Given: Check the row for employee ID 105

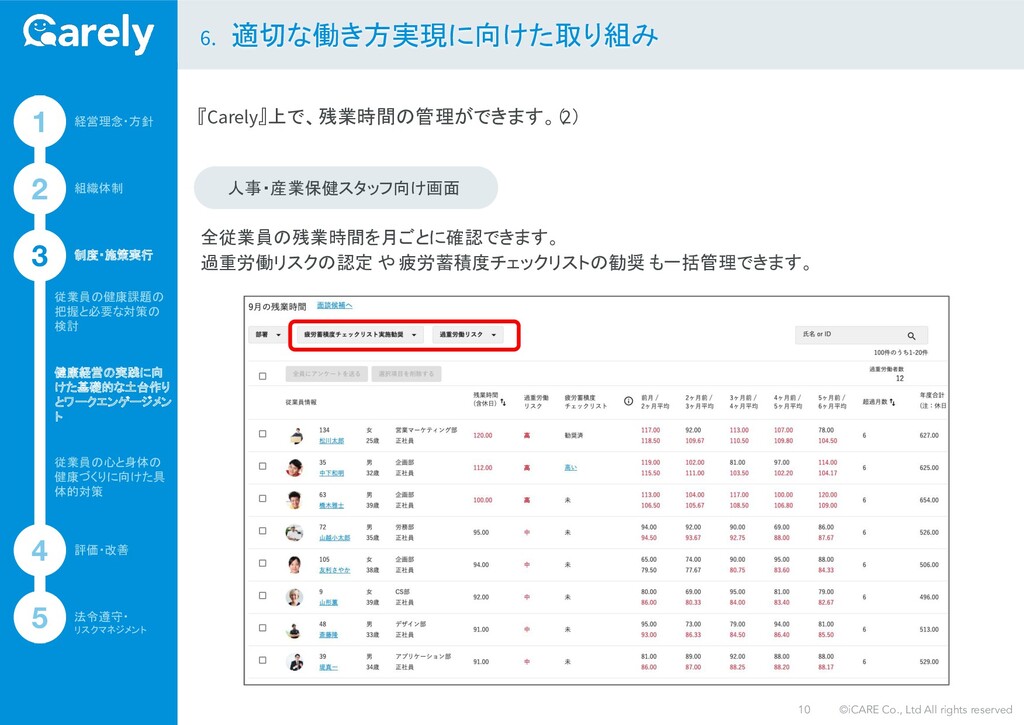Looking at the screenshot, I should pos(263,563).
